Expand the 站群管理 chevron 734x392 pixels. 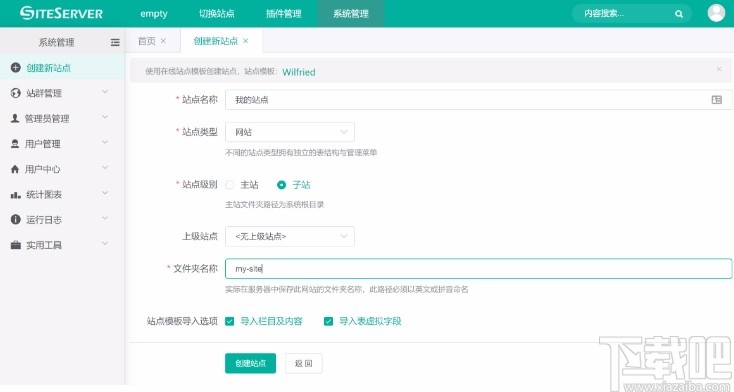point(105,92)
